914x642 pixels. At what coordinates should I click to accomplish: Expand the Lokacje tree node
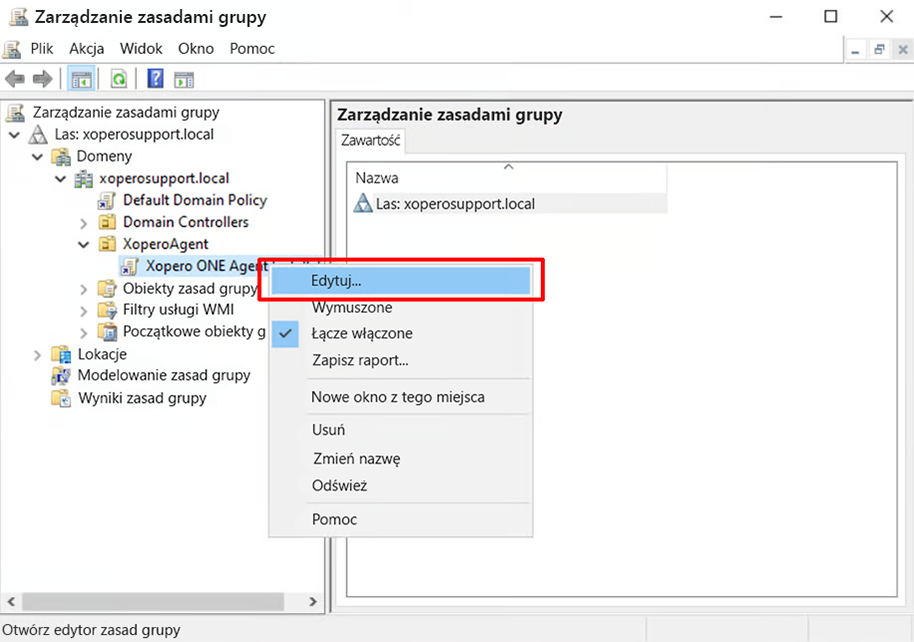click(38, 354)
